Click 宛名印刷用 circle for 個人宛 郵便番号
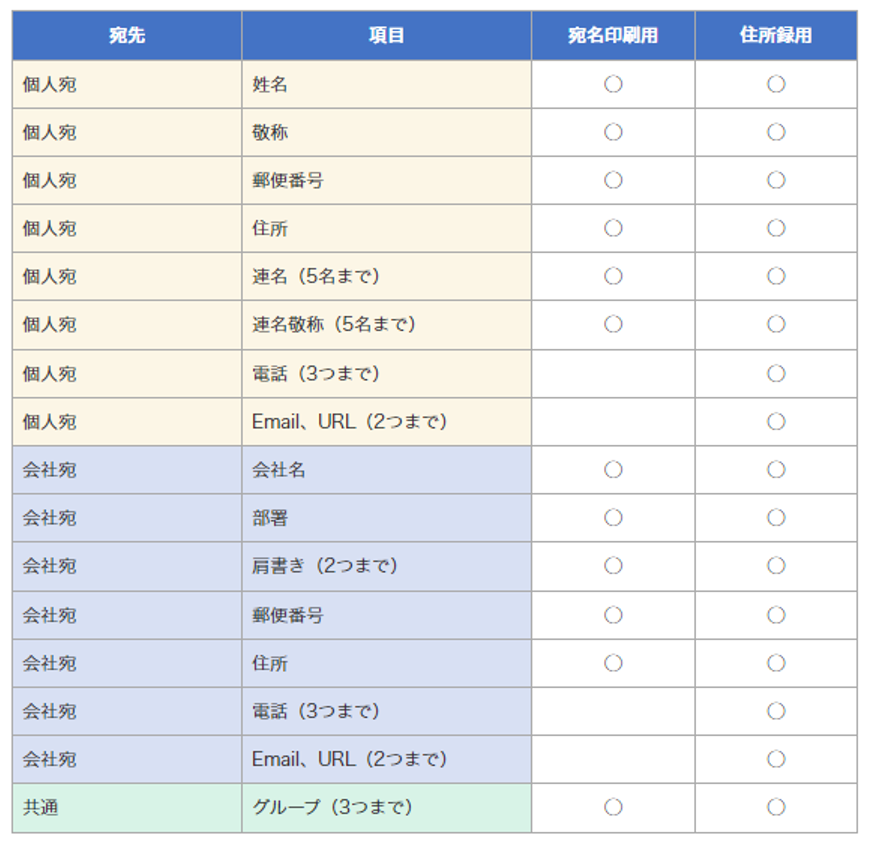Viewport: 882px width, 854px height. tap(613, 180)
